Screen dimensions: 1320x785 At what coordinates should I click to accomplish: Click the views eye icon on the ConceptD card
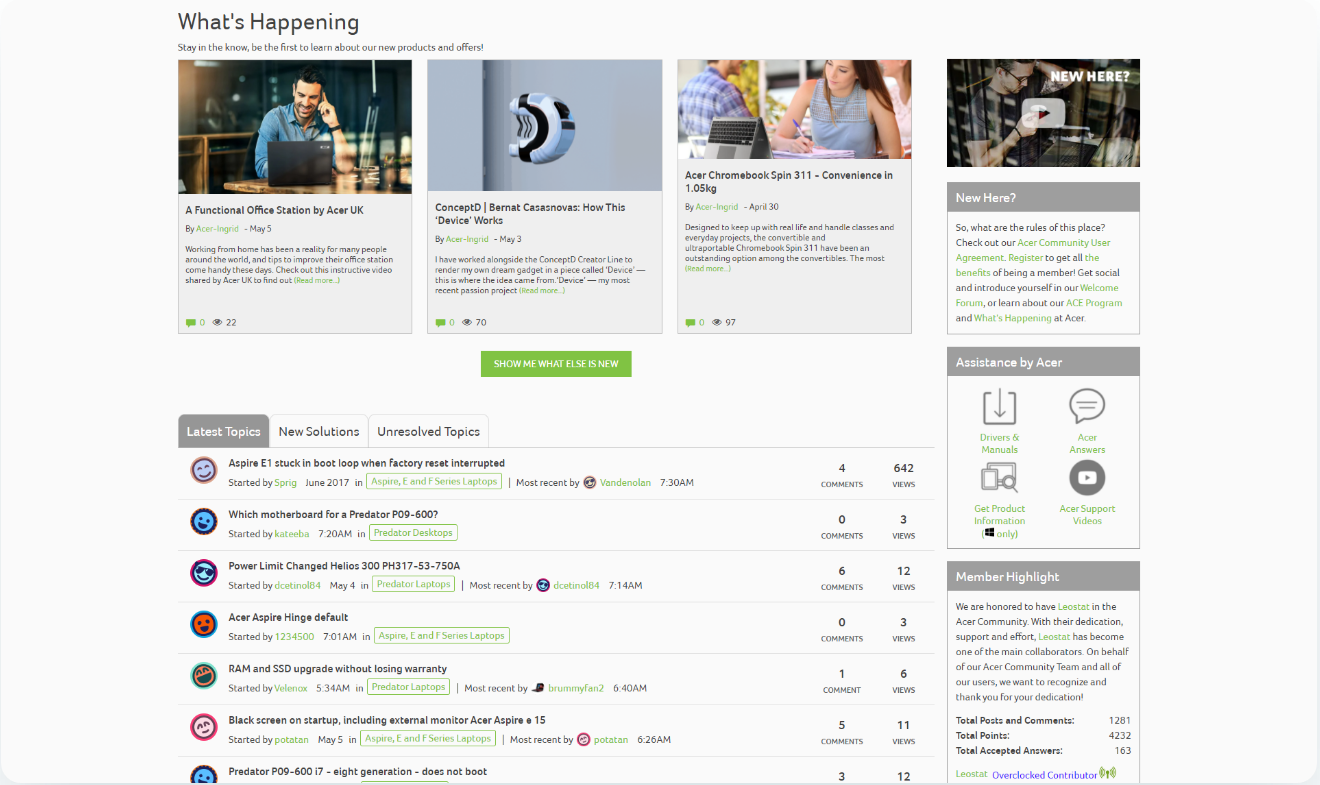(467, 322)
